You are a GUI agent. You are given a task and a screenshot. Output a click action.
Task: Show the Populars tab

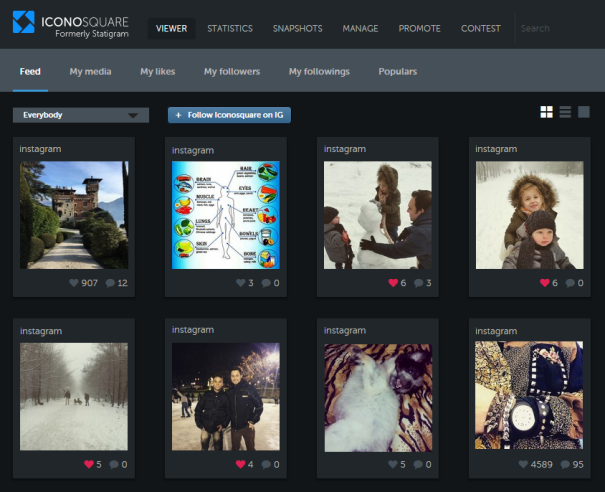click(397, 71)
